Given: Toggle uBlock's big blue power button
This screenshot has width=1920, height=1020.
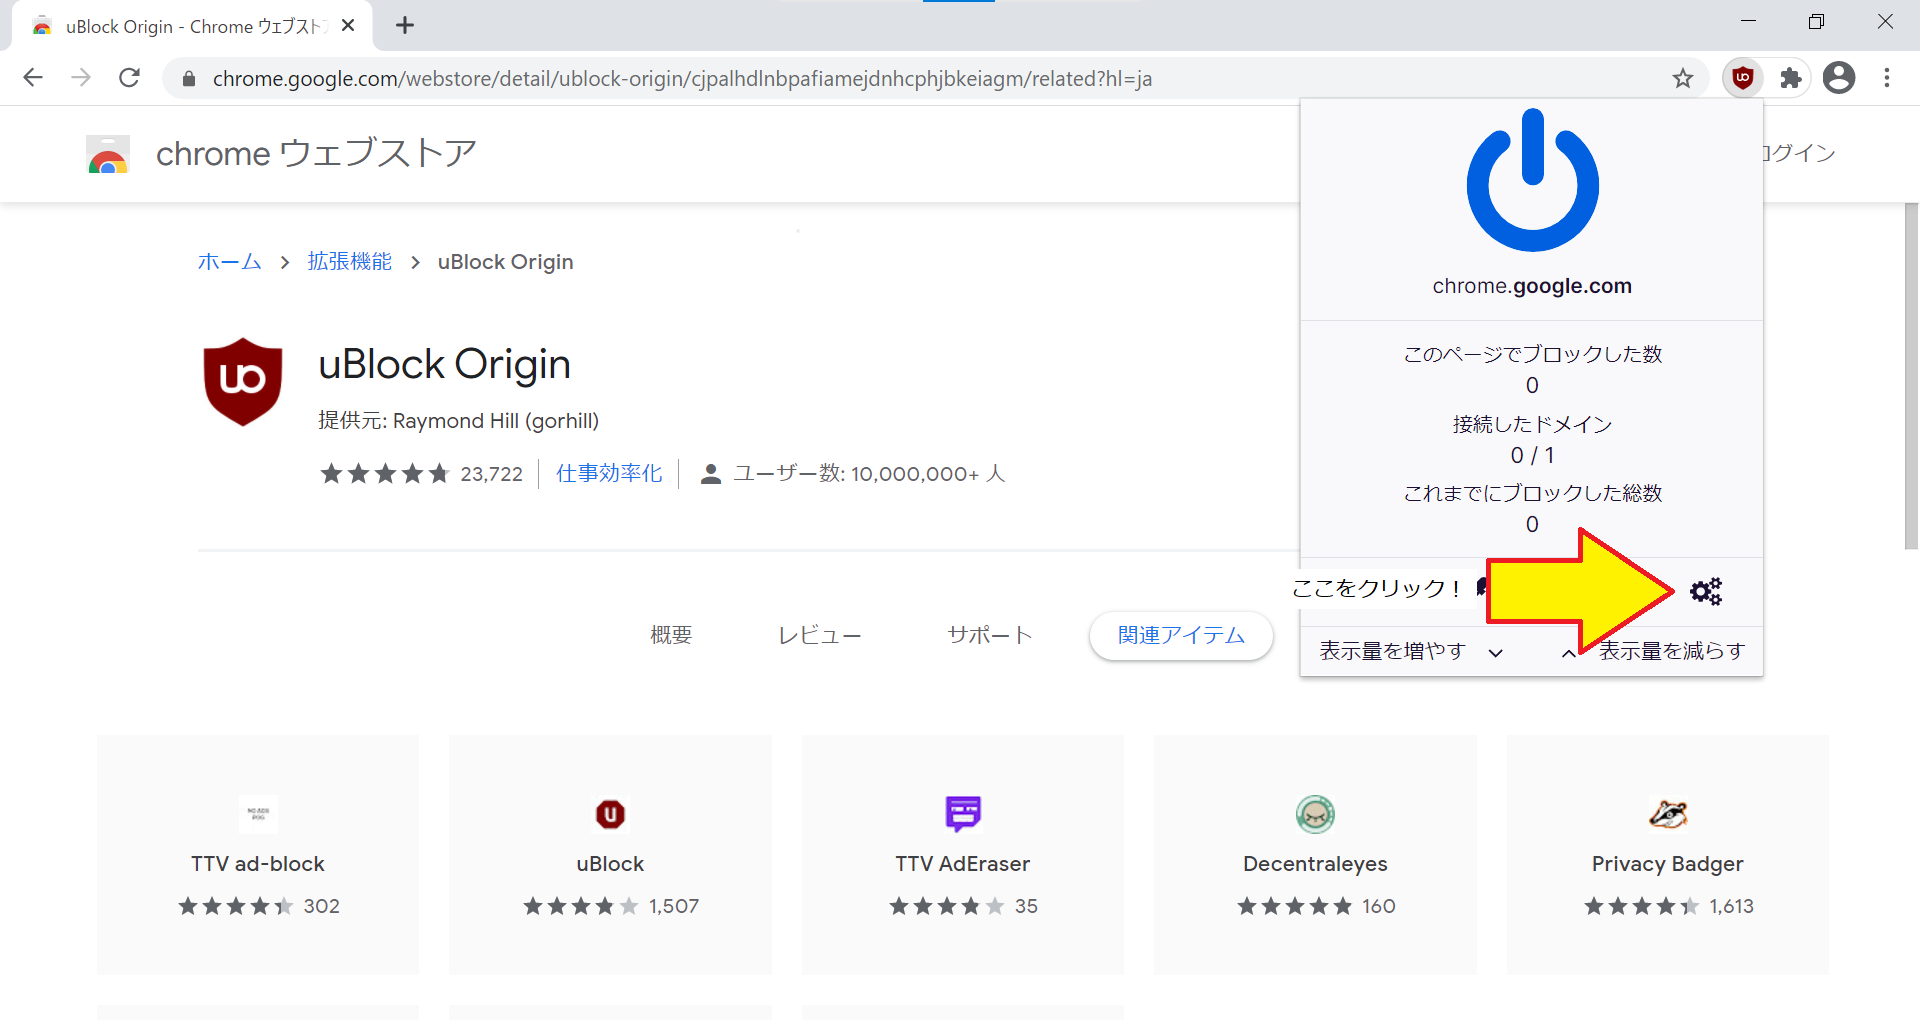Looking at the screenshot, I should [x=1532, y=182].
